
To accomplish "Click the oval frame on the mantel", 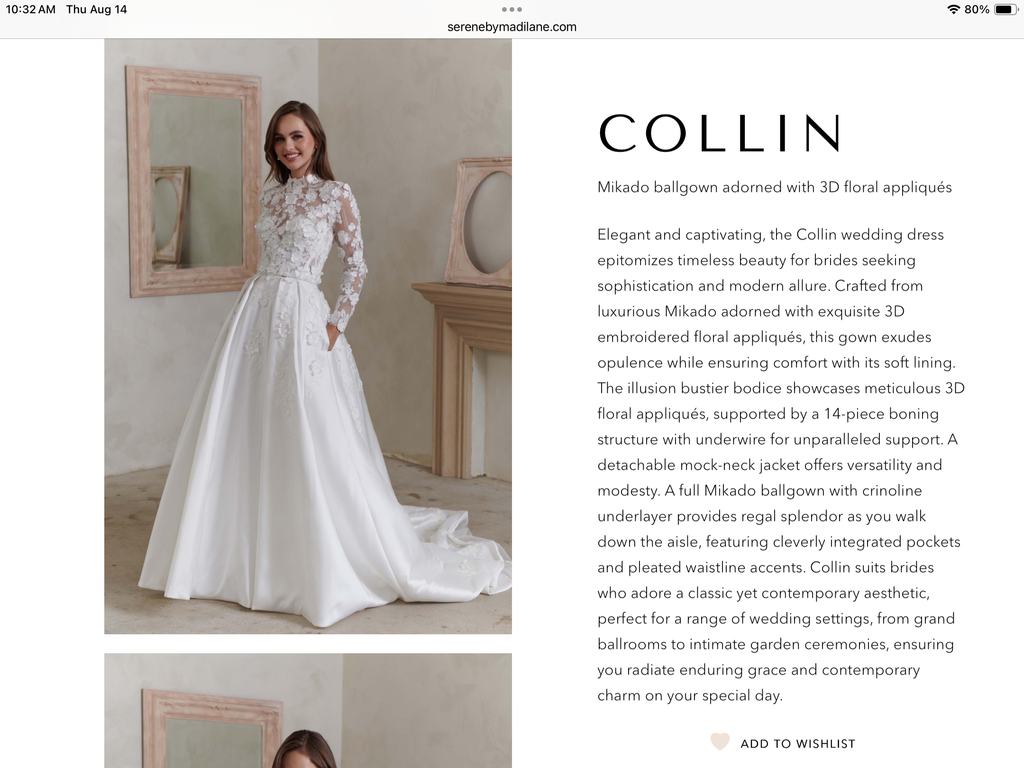I will pos(481,222).
